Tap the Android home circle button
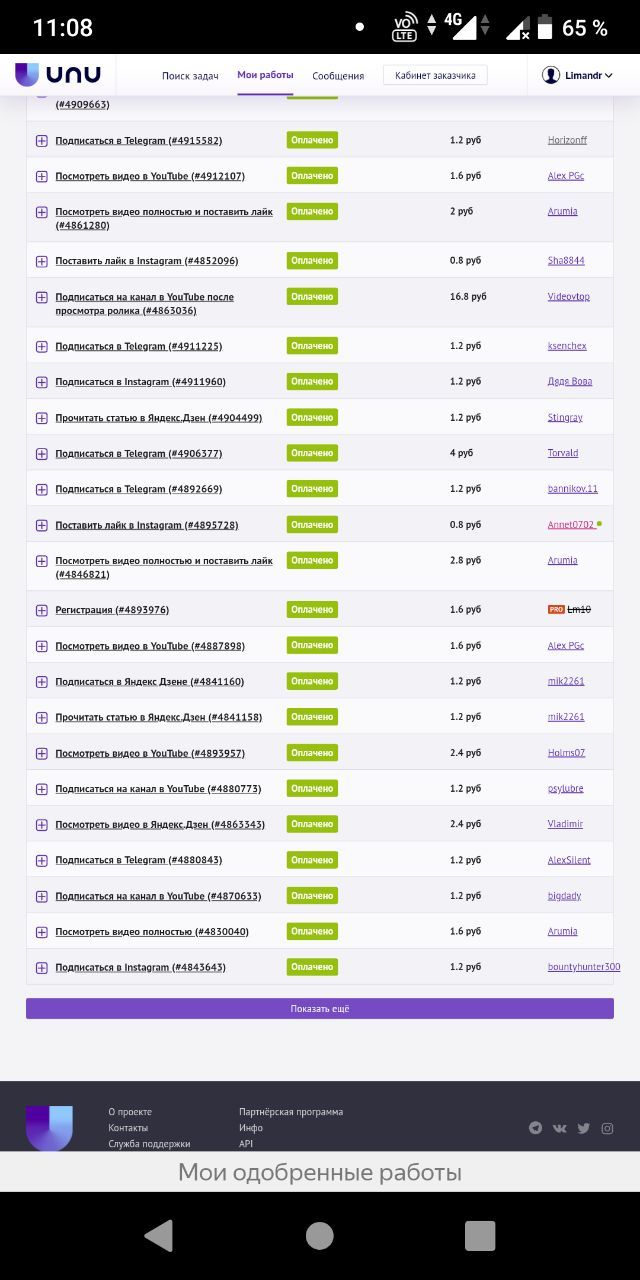The image size is (640, 1280). 320,1236
